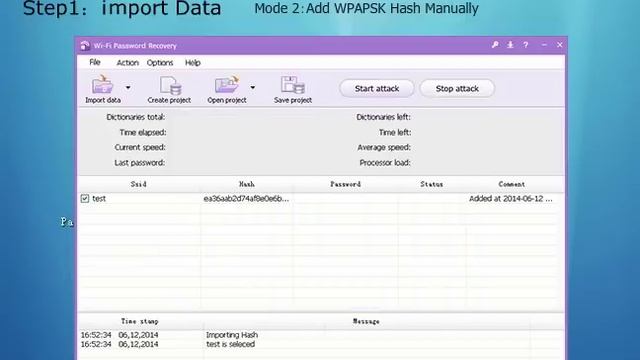The width and height of the screenshot is (640, 360).
Task: Click the download arrow icon in title bar
Action: coord(510,45)
